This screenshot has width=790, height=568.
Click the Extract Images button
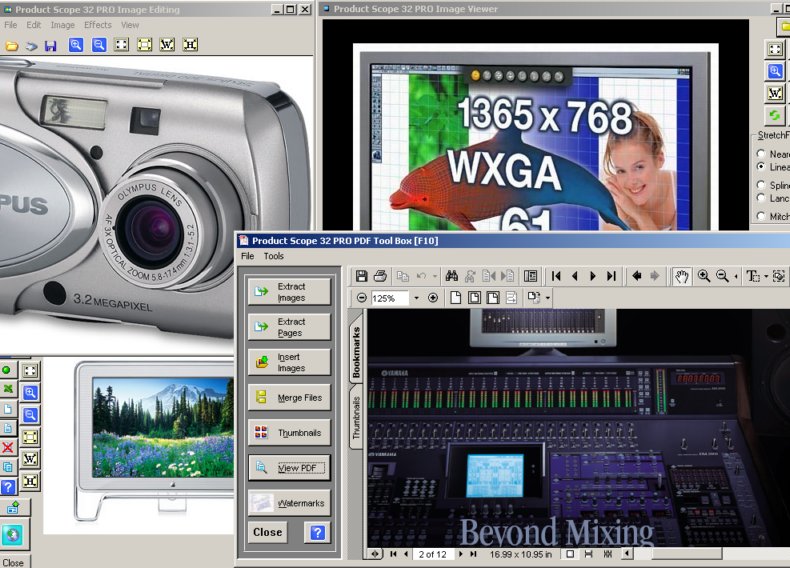pos(289,292)
